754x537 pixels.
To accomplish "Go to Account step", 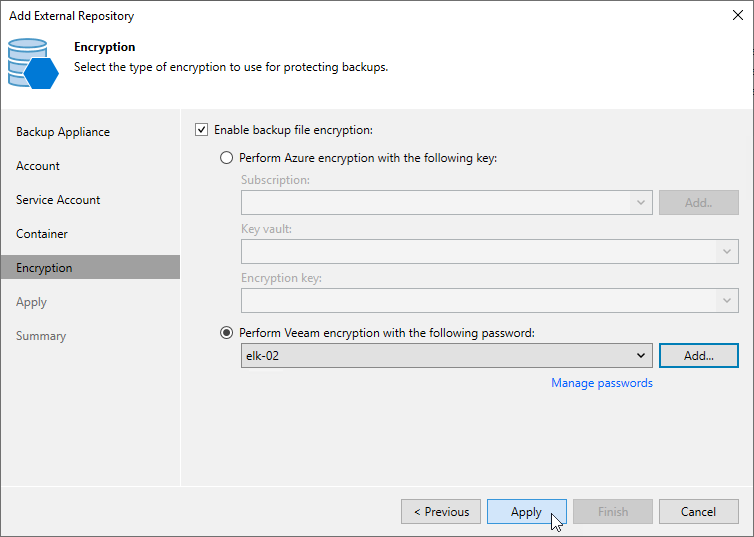I will (38, 166).
